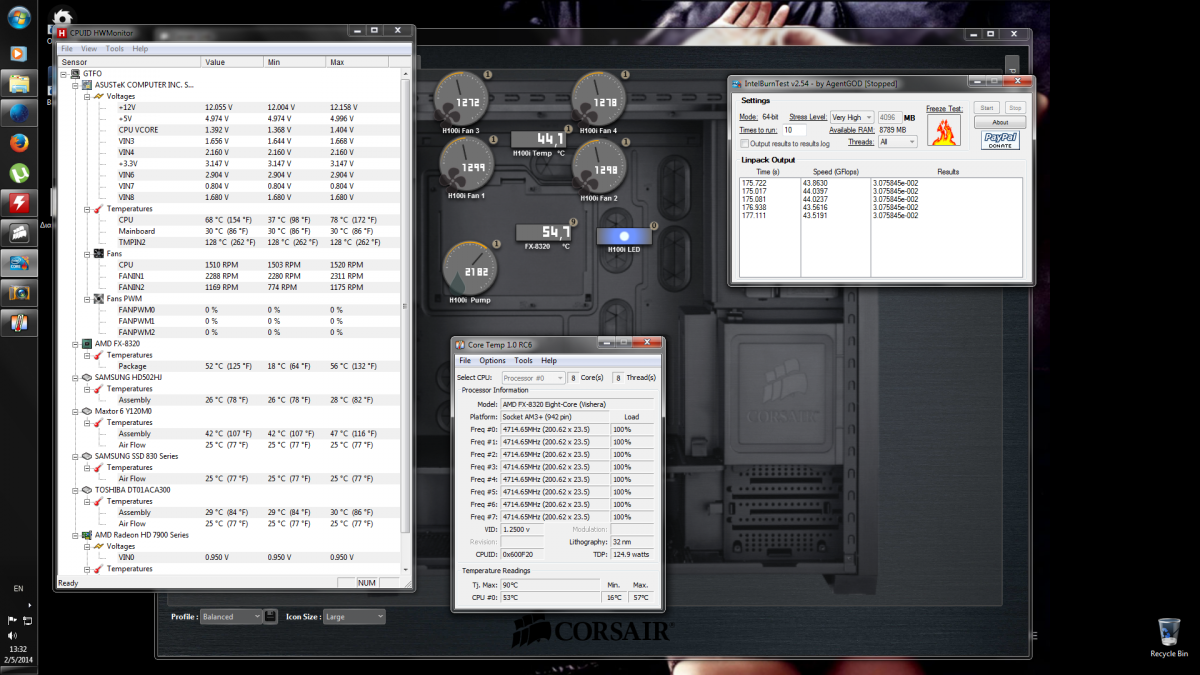
Task: Open the Recycle Bin on desktop
Action: tap(1168, 637)
